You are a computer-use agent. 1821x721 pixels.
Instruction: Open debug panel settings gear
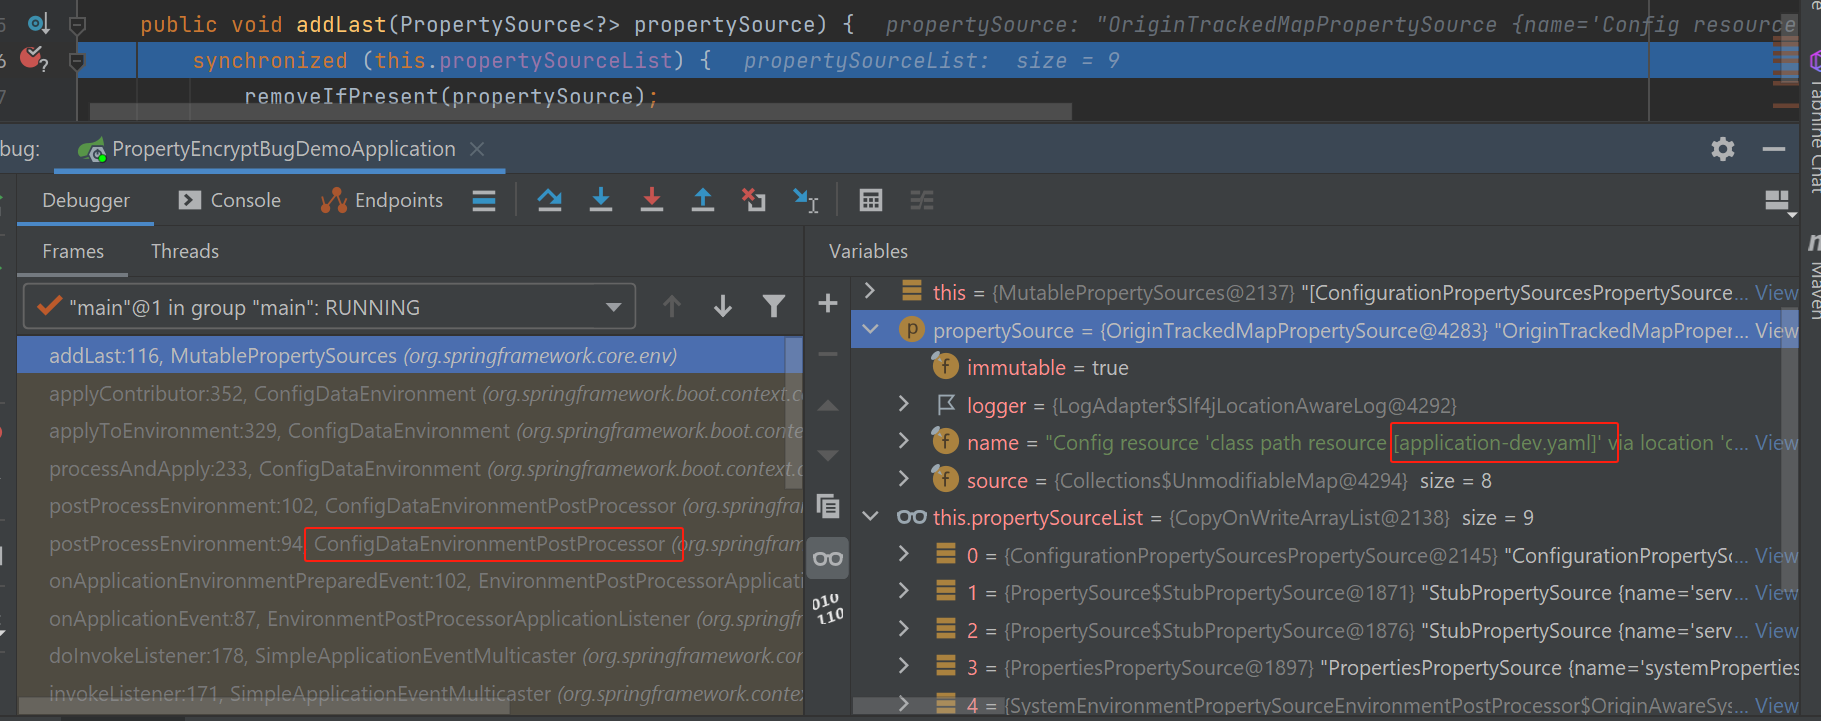click(1722, 149)
